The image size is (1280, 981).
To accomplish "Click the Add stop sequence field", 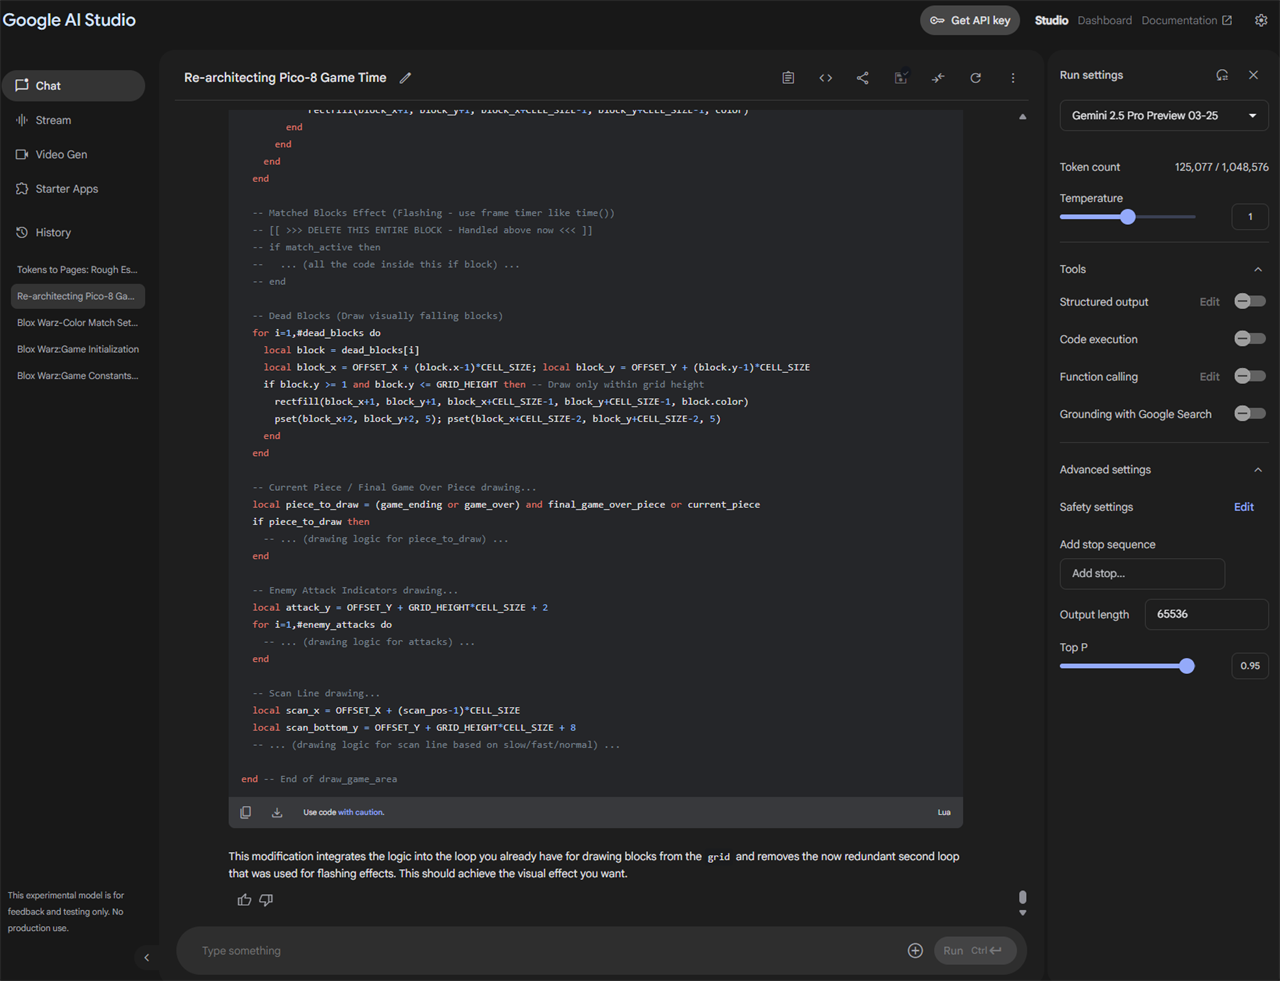I will tap(1142, 574).
